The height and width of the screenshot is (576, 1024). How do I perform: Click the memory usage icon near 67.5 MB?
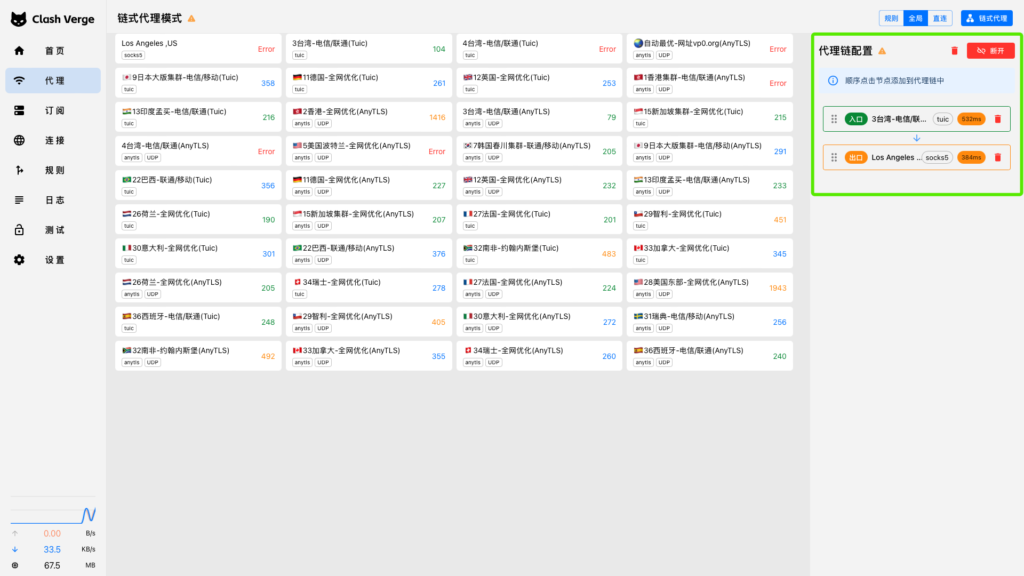click(x=15, y=566)
